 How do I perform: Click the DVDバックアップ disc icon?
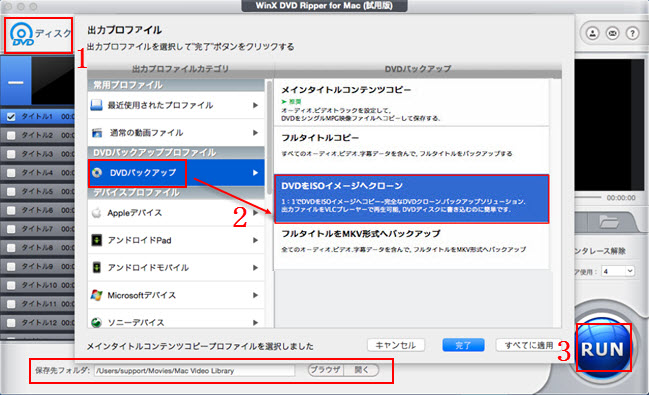click(x=97, y=173)
